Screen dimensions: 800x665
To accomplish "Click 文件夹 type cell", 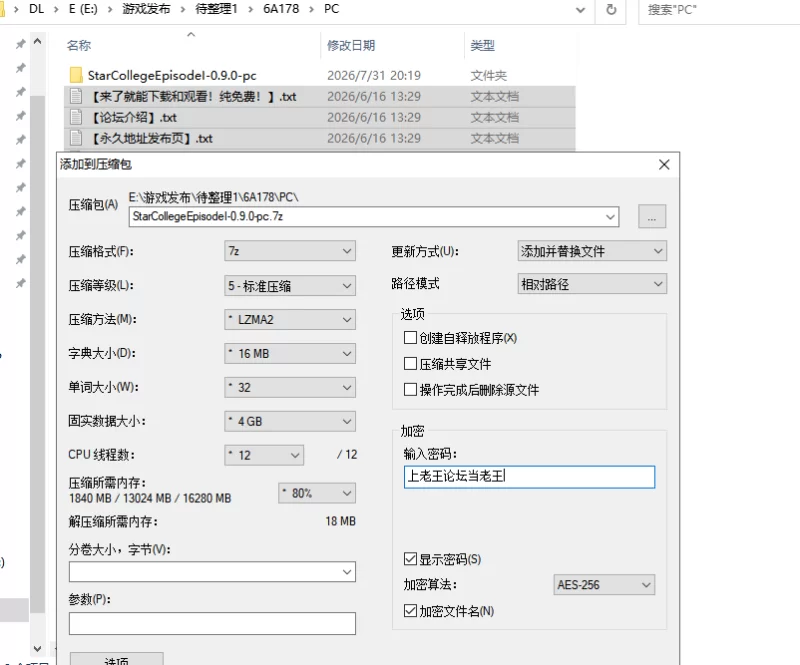I will (488, 76).
